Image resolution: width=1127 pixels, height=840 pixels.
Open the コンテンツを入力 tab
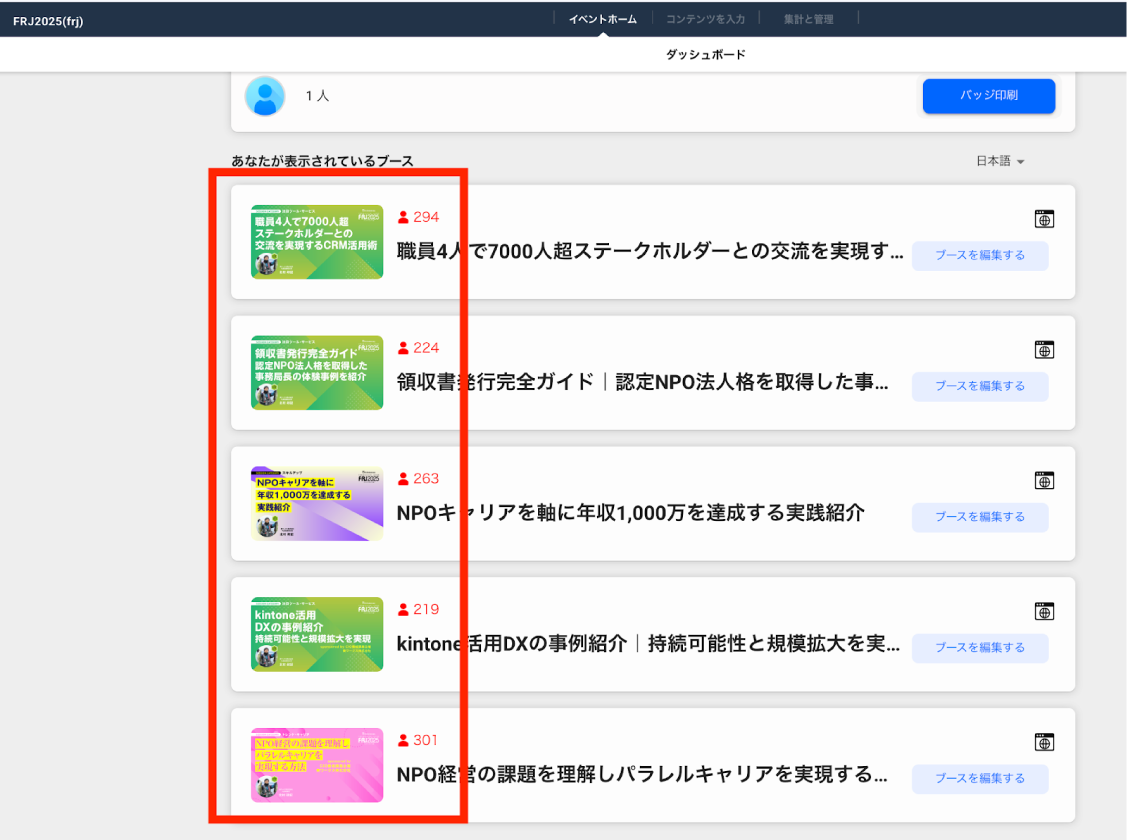[705, 19]
